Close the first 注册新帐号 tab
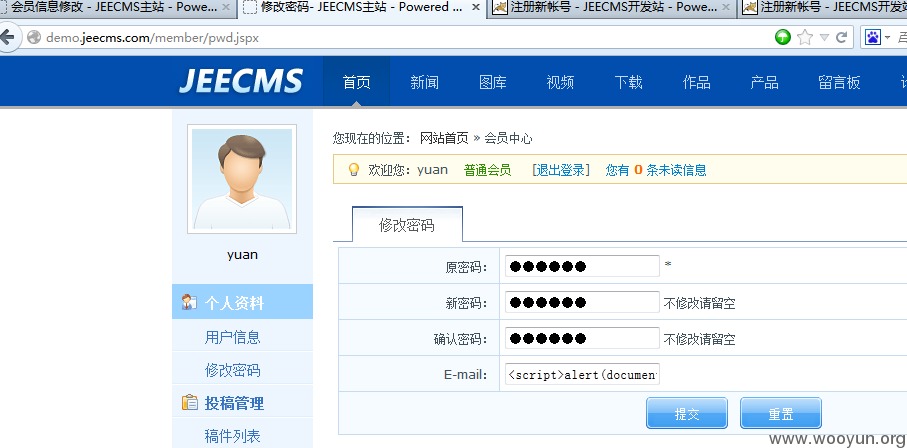This screenshot has height=448, width=907. coord(726,8)
